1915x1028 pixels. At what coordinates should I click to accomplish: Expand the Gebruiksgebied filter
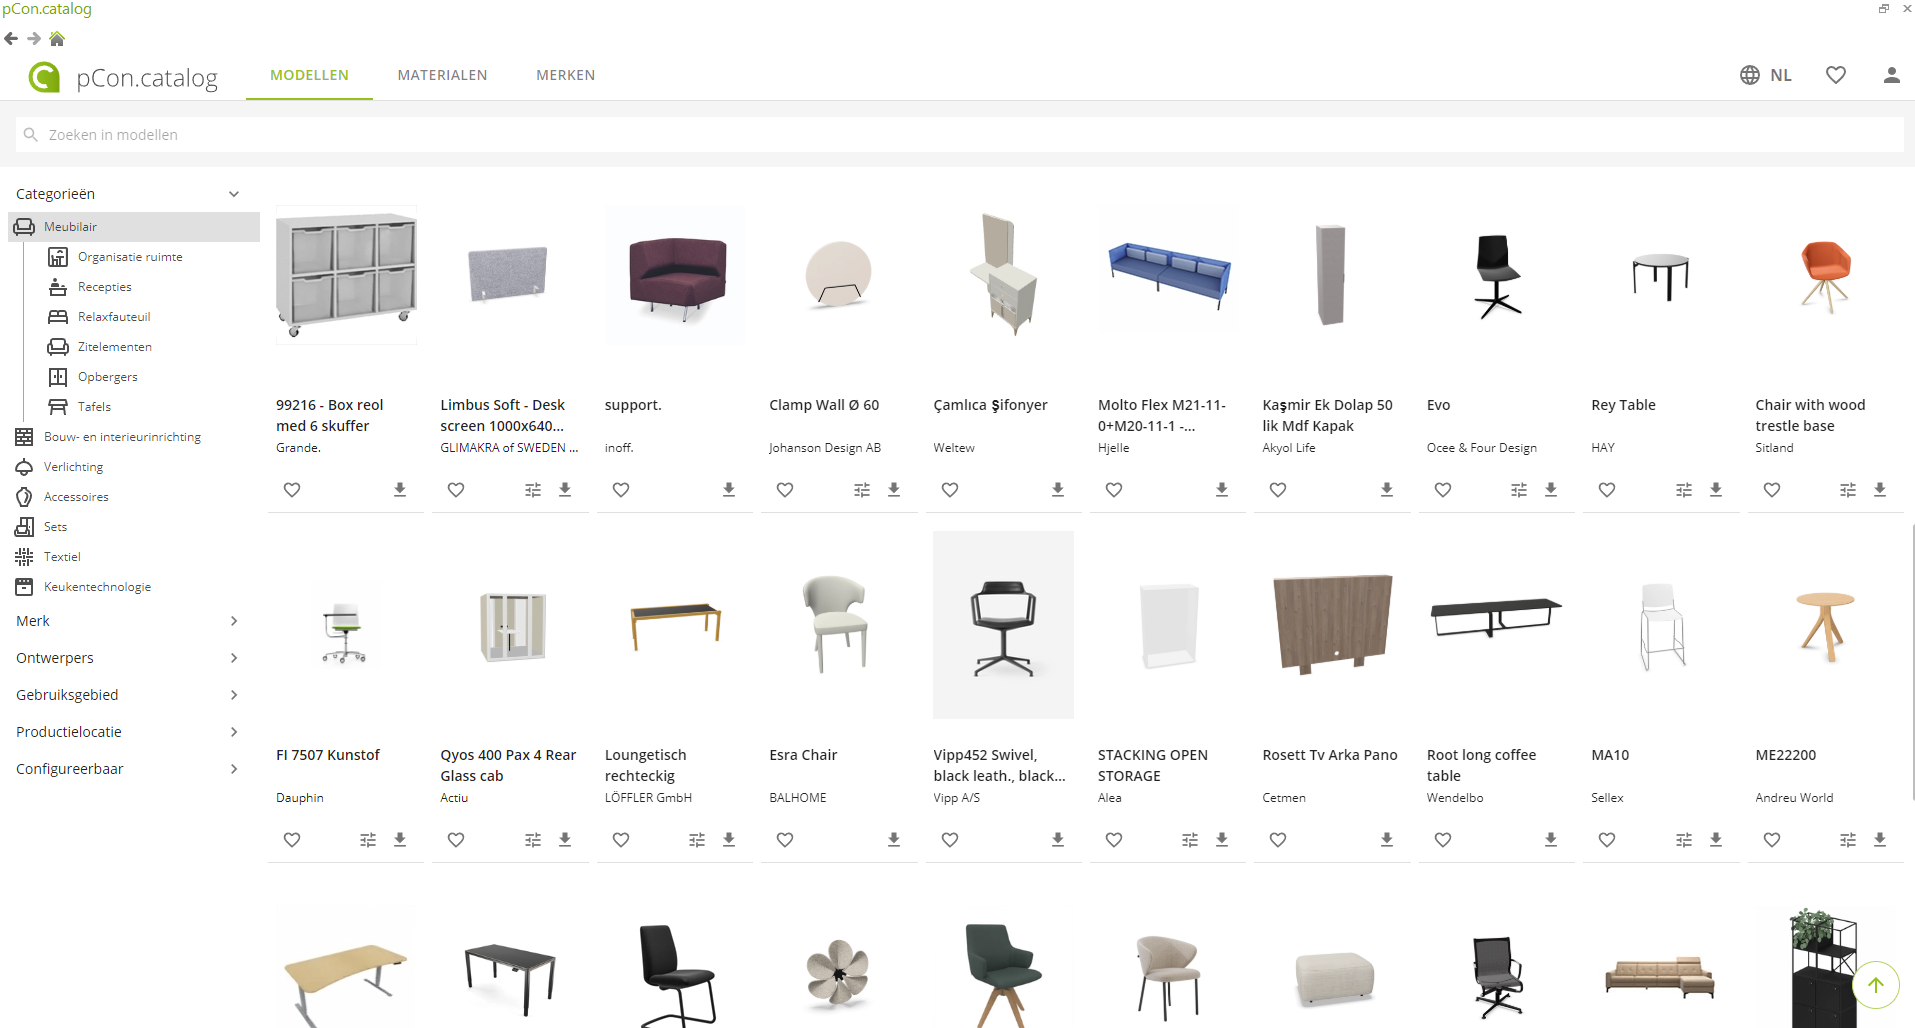234,695
